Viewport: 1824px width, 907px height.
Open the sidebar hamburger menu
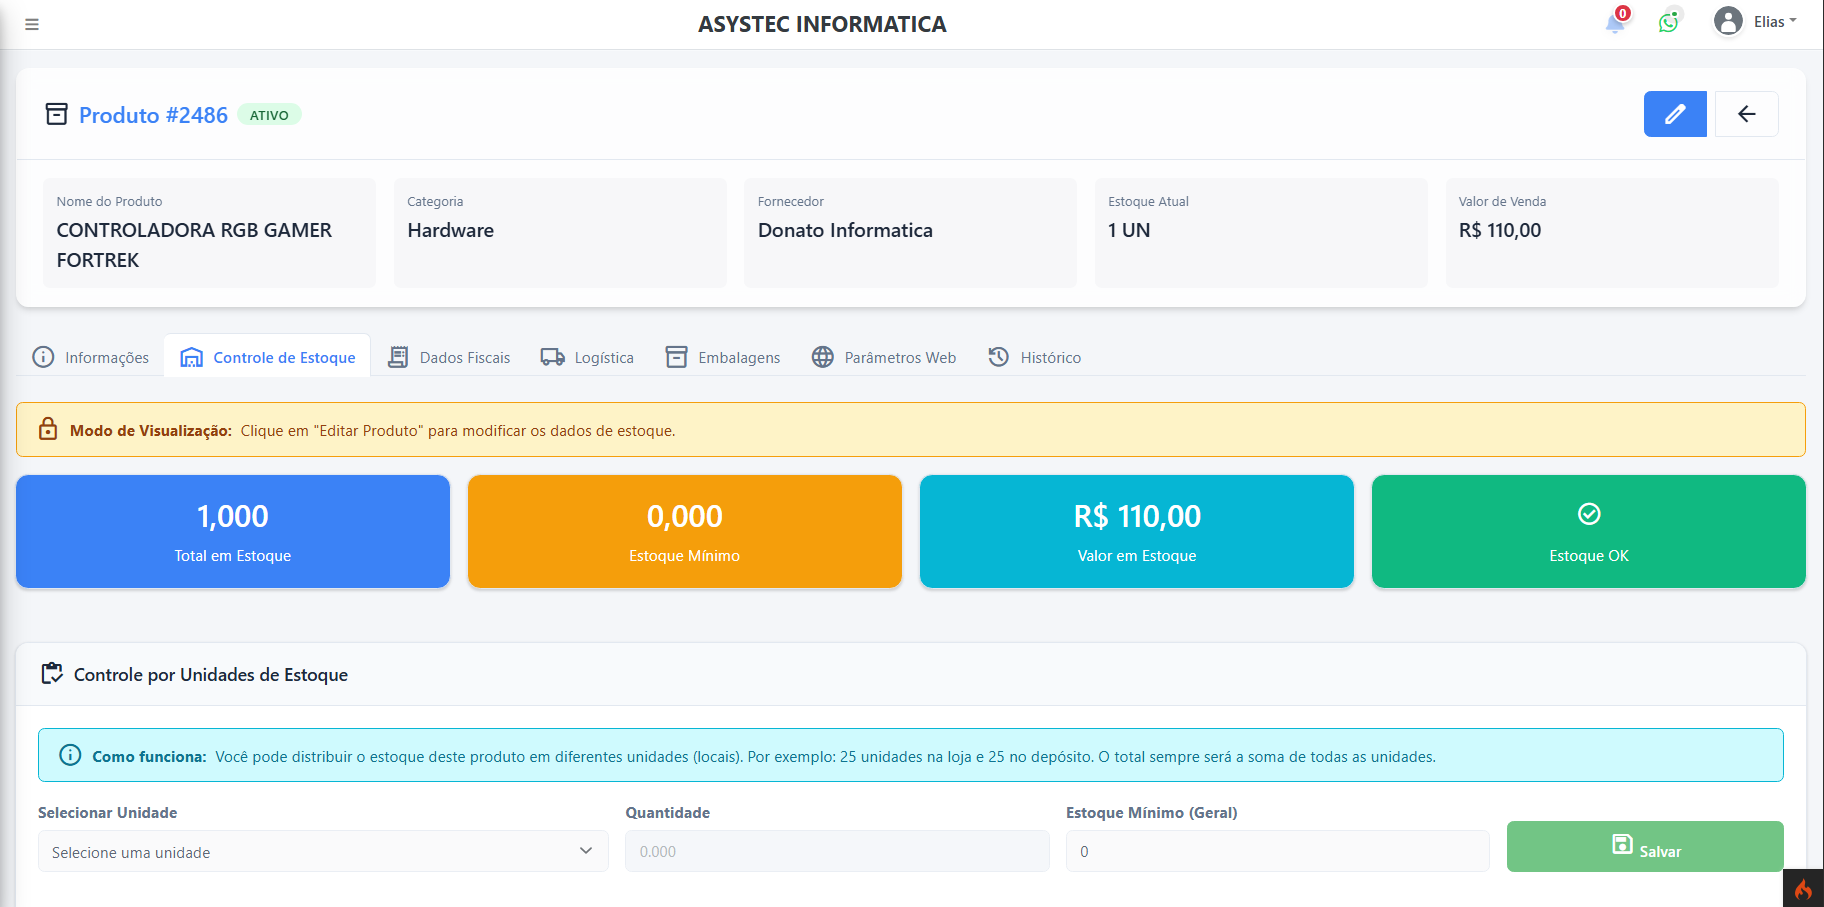coord(31,23)
